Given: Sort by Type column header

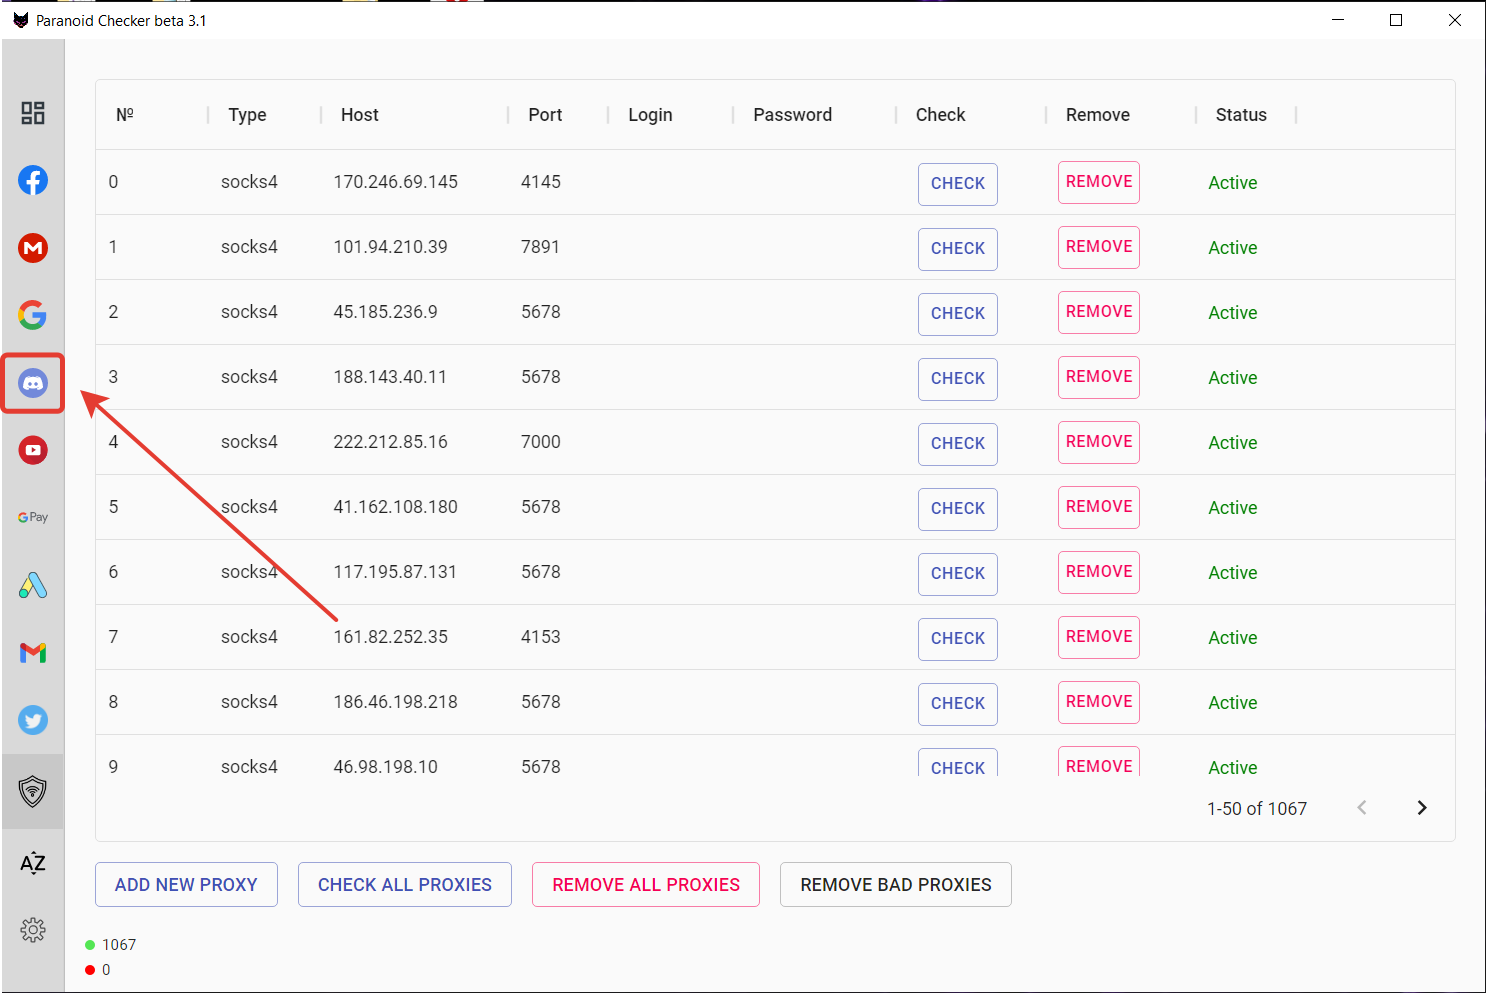Looking at the screenshot, I should click(247, 115).
